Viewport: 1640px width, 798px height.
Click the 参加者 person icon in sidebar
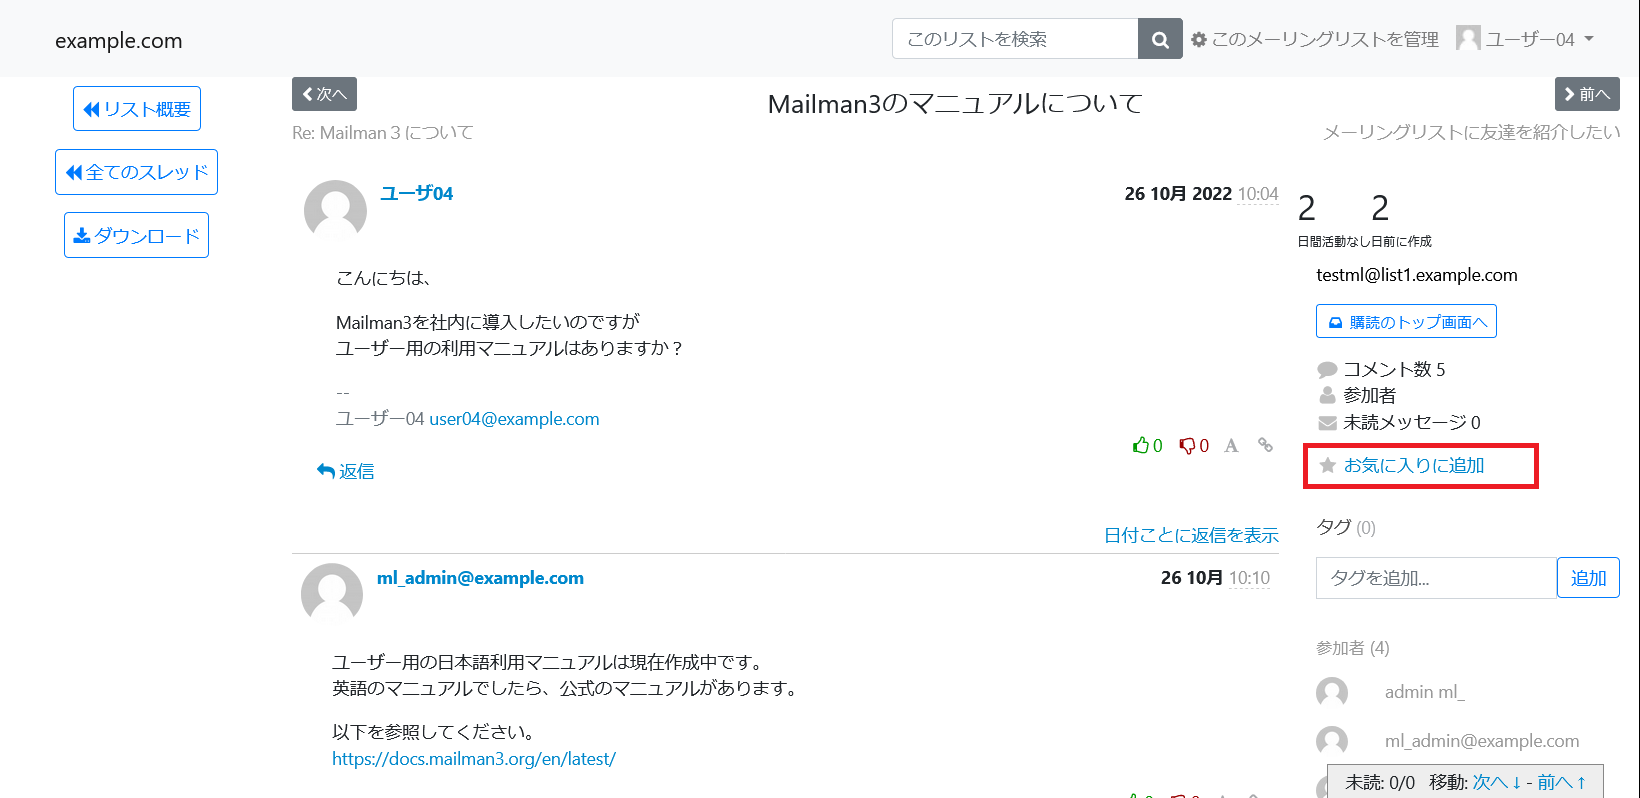tap(1327, 395)
